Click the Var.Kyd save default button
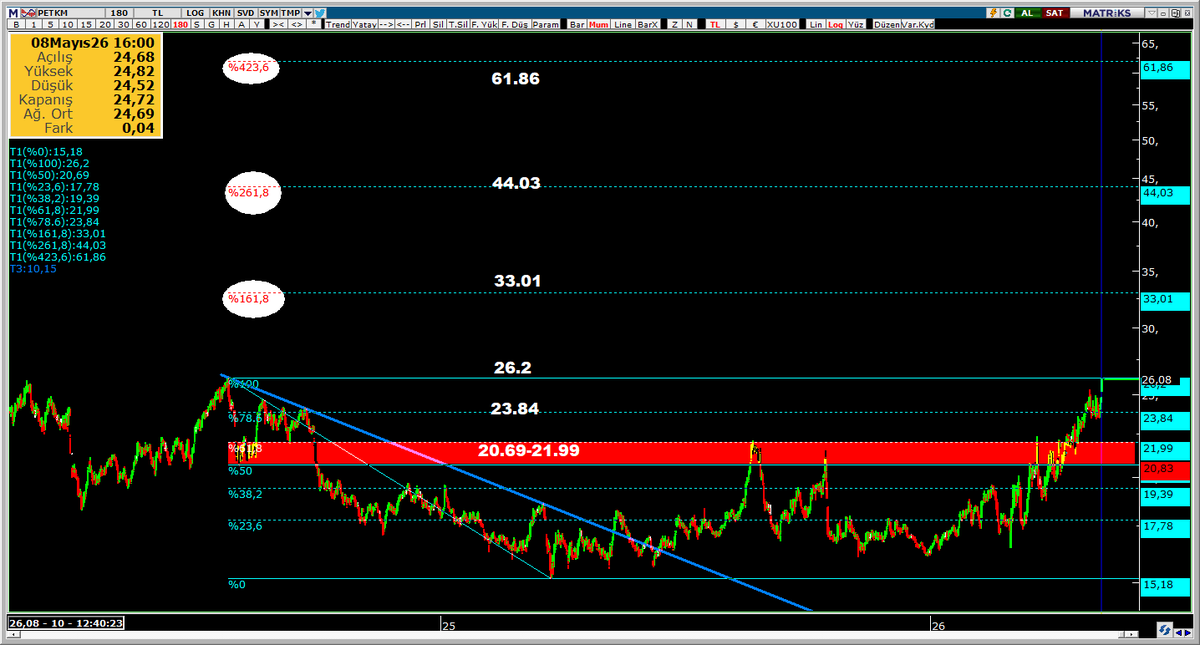This screenshot has height=645, width=1200. (x=918, y=24)
